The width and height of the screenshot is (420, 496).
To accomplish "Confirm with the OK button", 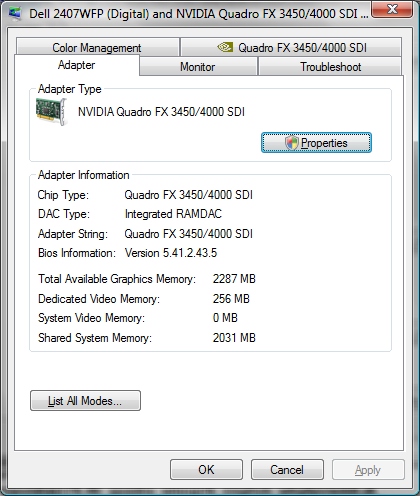I will pos(206,470).
